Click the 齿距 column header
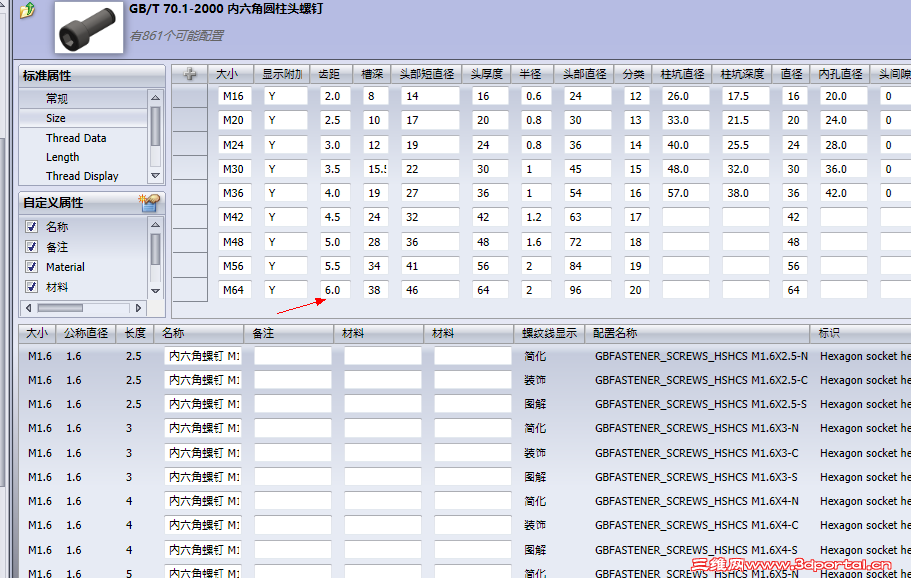This screenshot has height=578, width=911. click(330, 73)
